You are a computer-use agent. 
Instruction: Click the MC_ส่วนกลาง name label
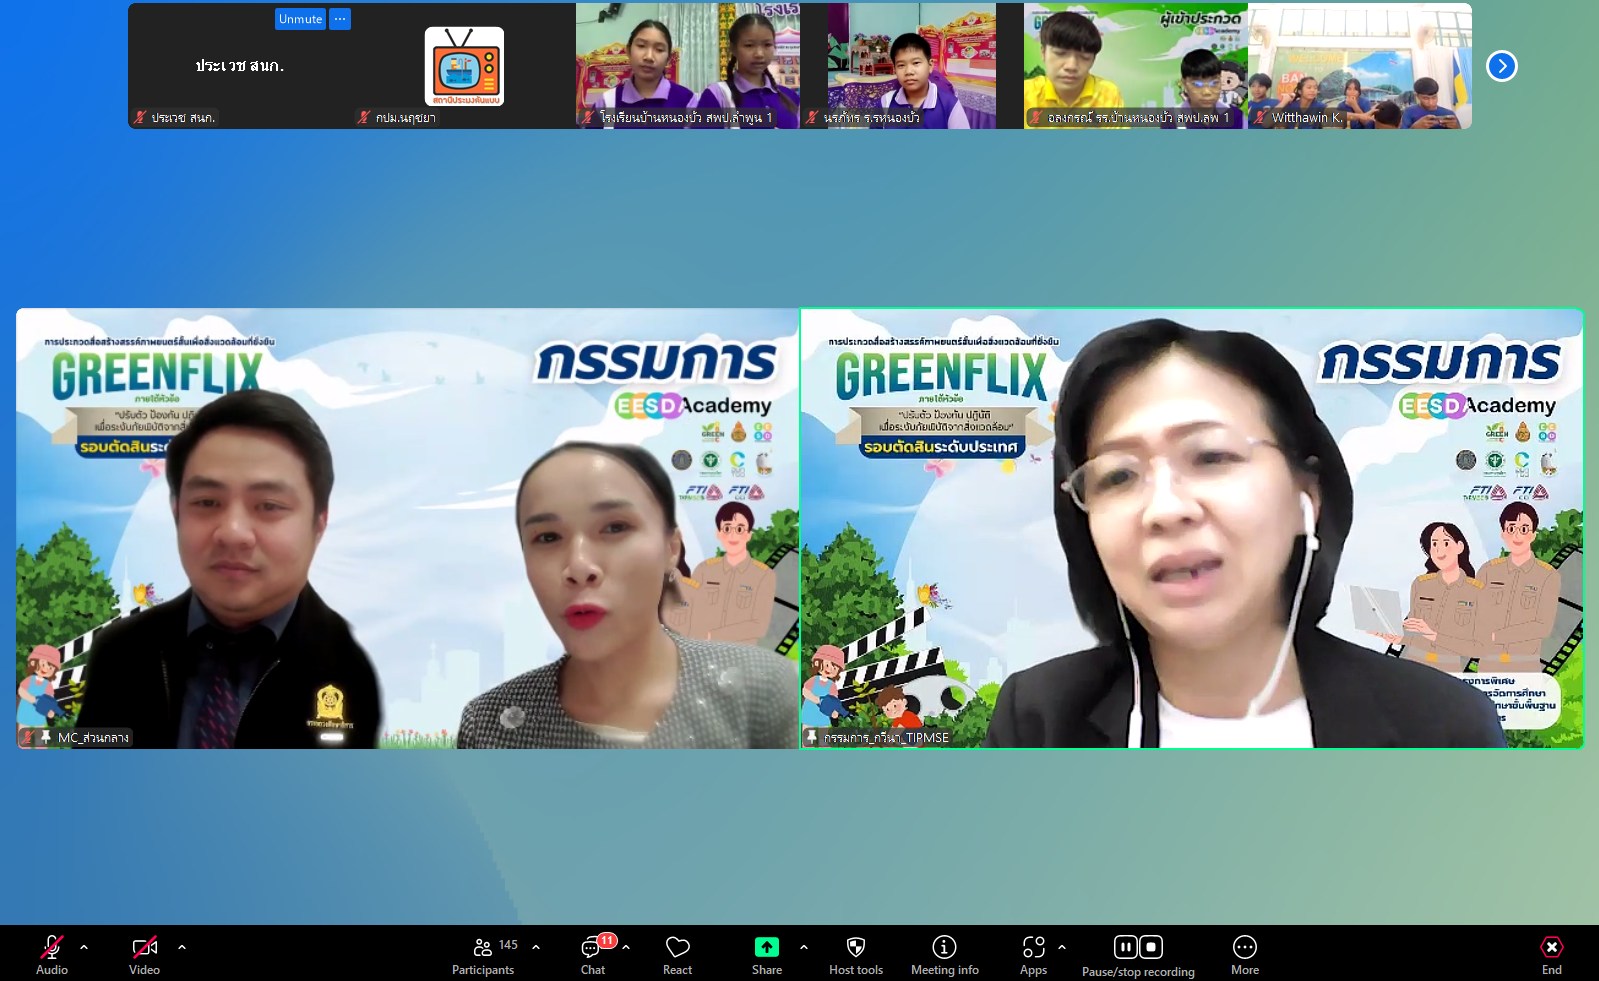[93, 738]
